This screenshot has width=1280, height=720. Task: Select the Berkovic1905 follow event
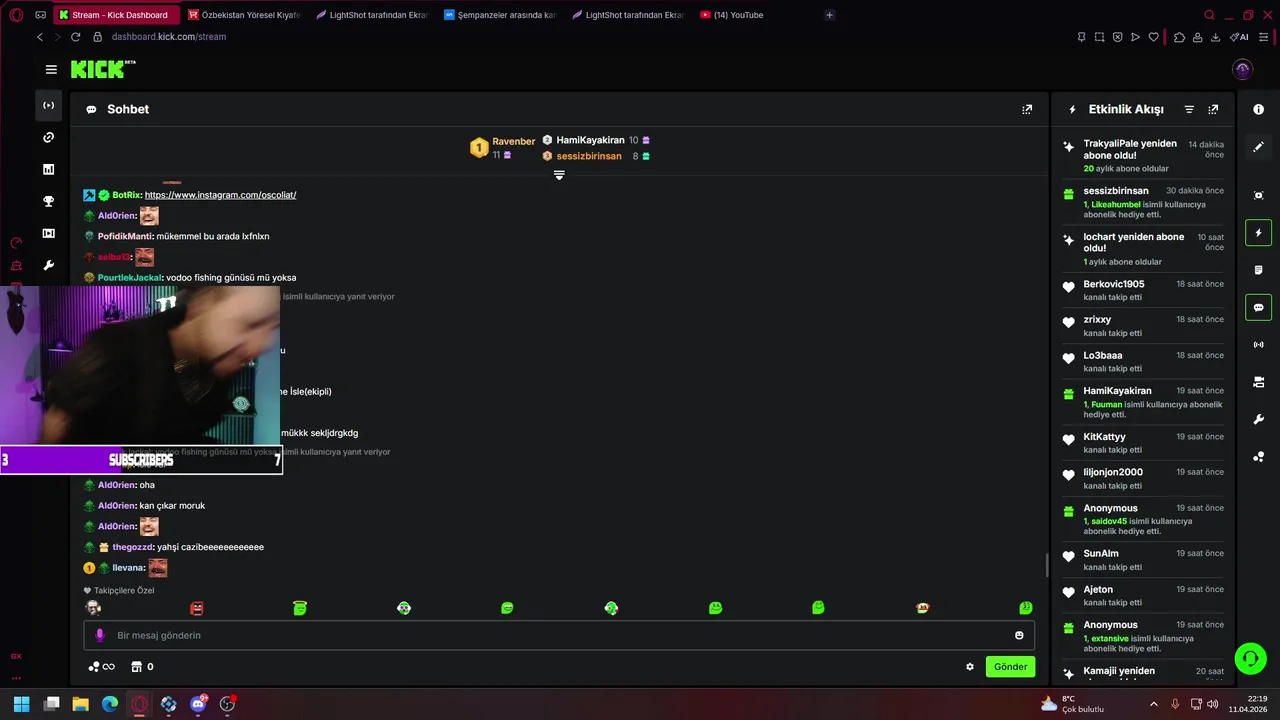coord(1143,290)
